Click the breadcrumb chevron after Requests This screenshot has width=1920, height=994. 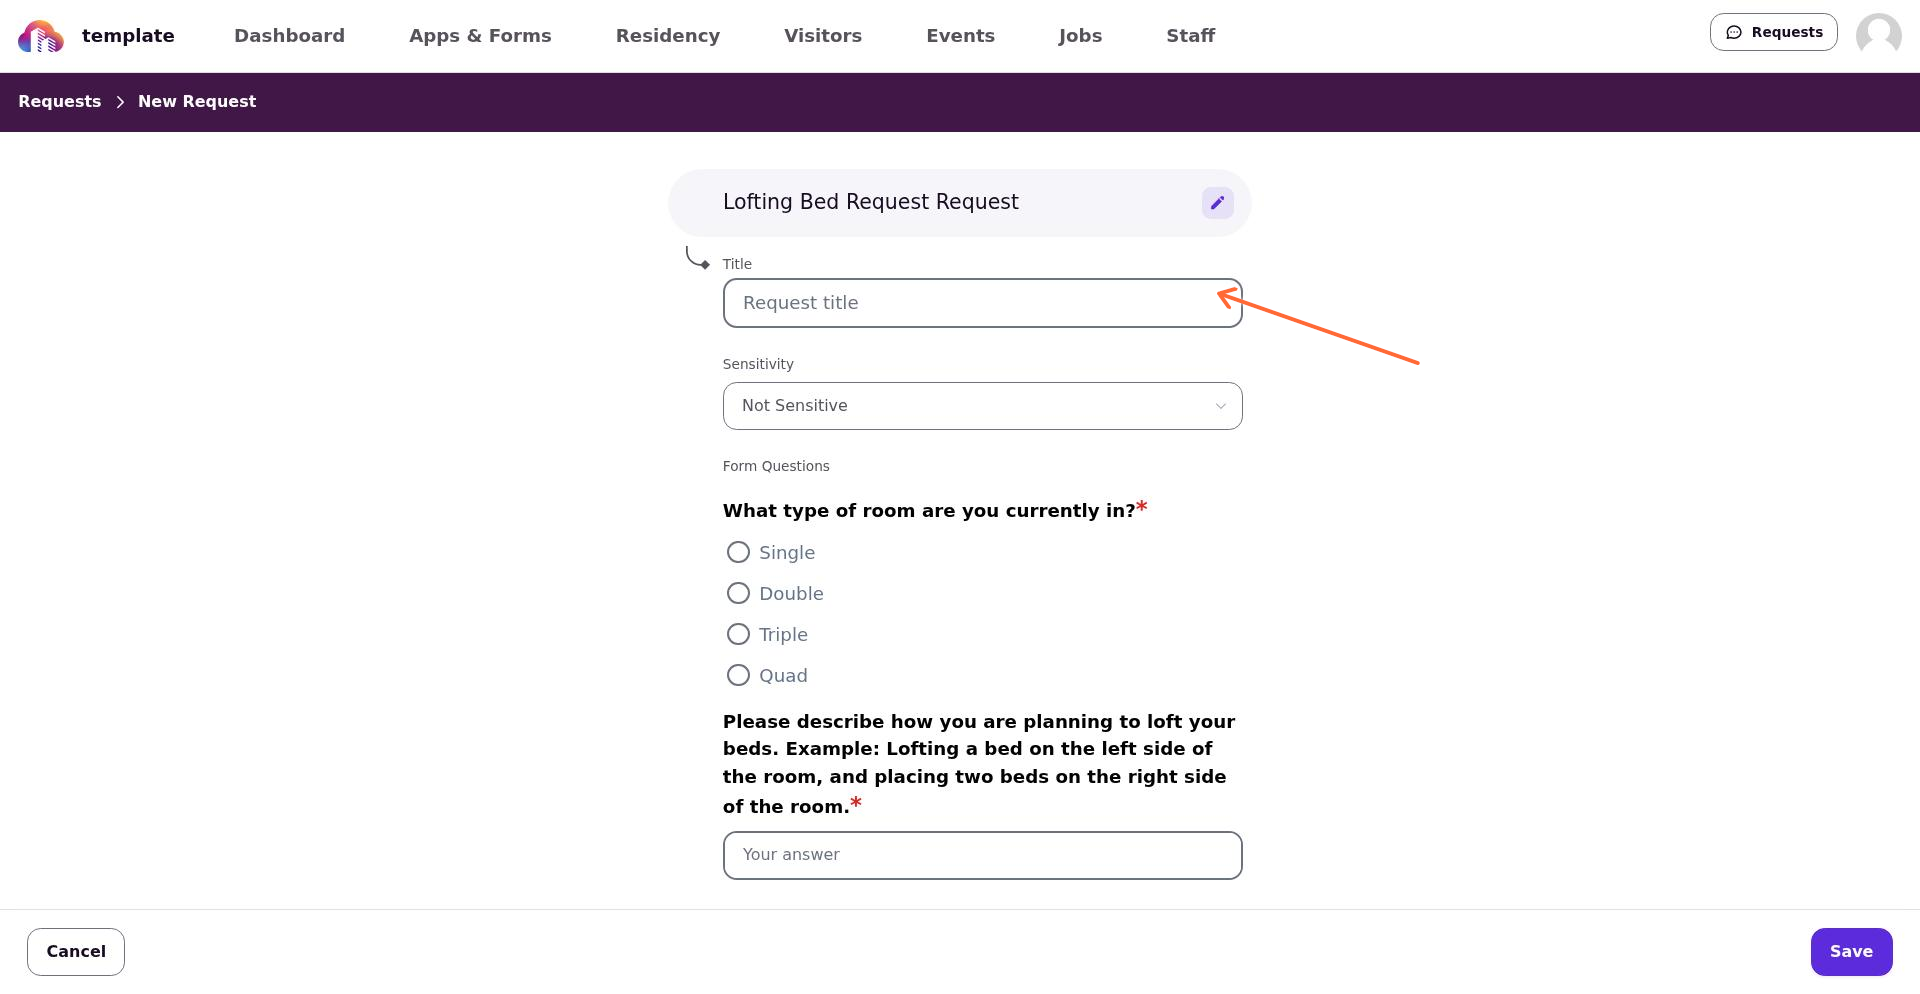click(x=120, y=102)
